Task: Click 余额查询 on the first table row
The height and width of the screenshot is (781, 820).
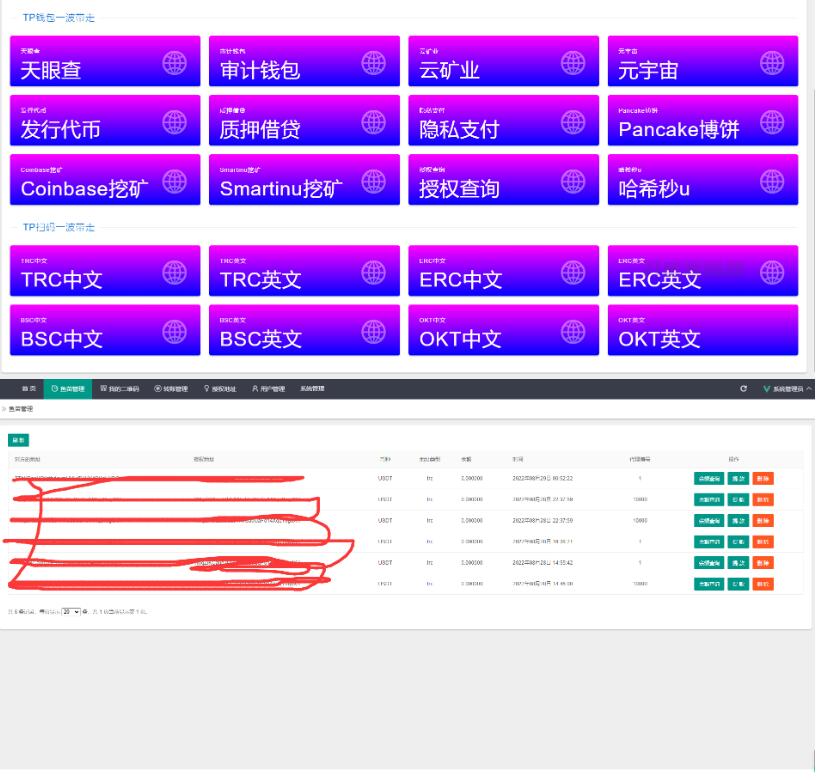Action: point(708,480)
